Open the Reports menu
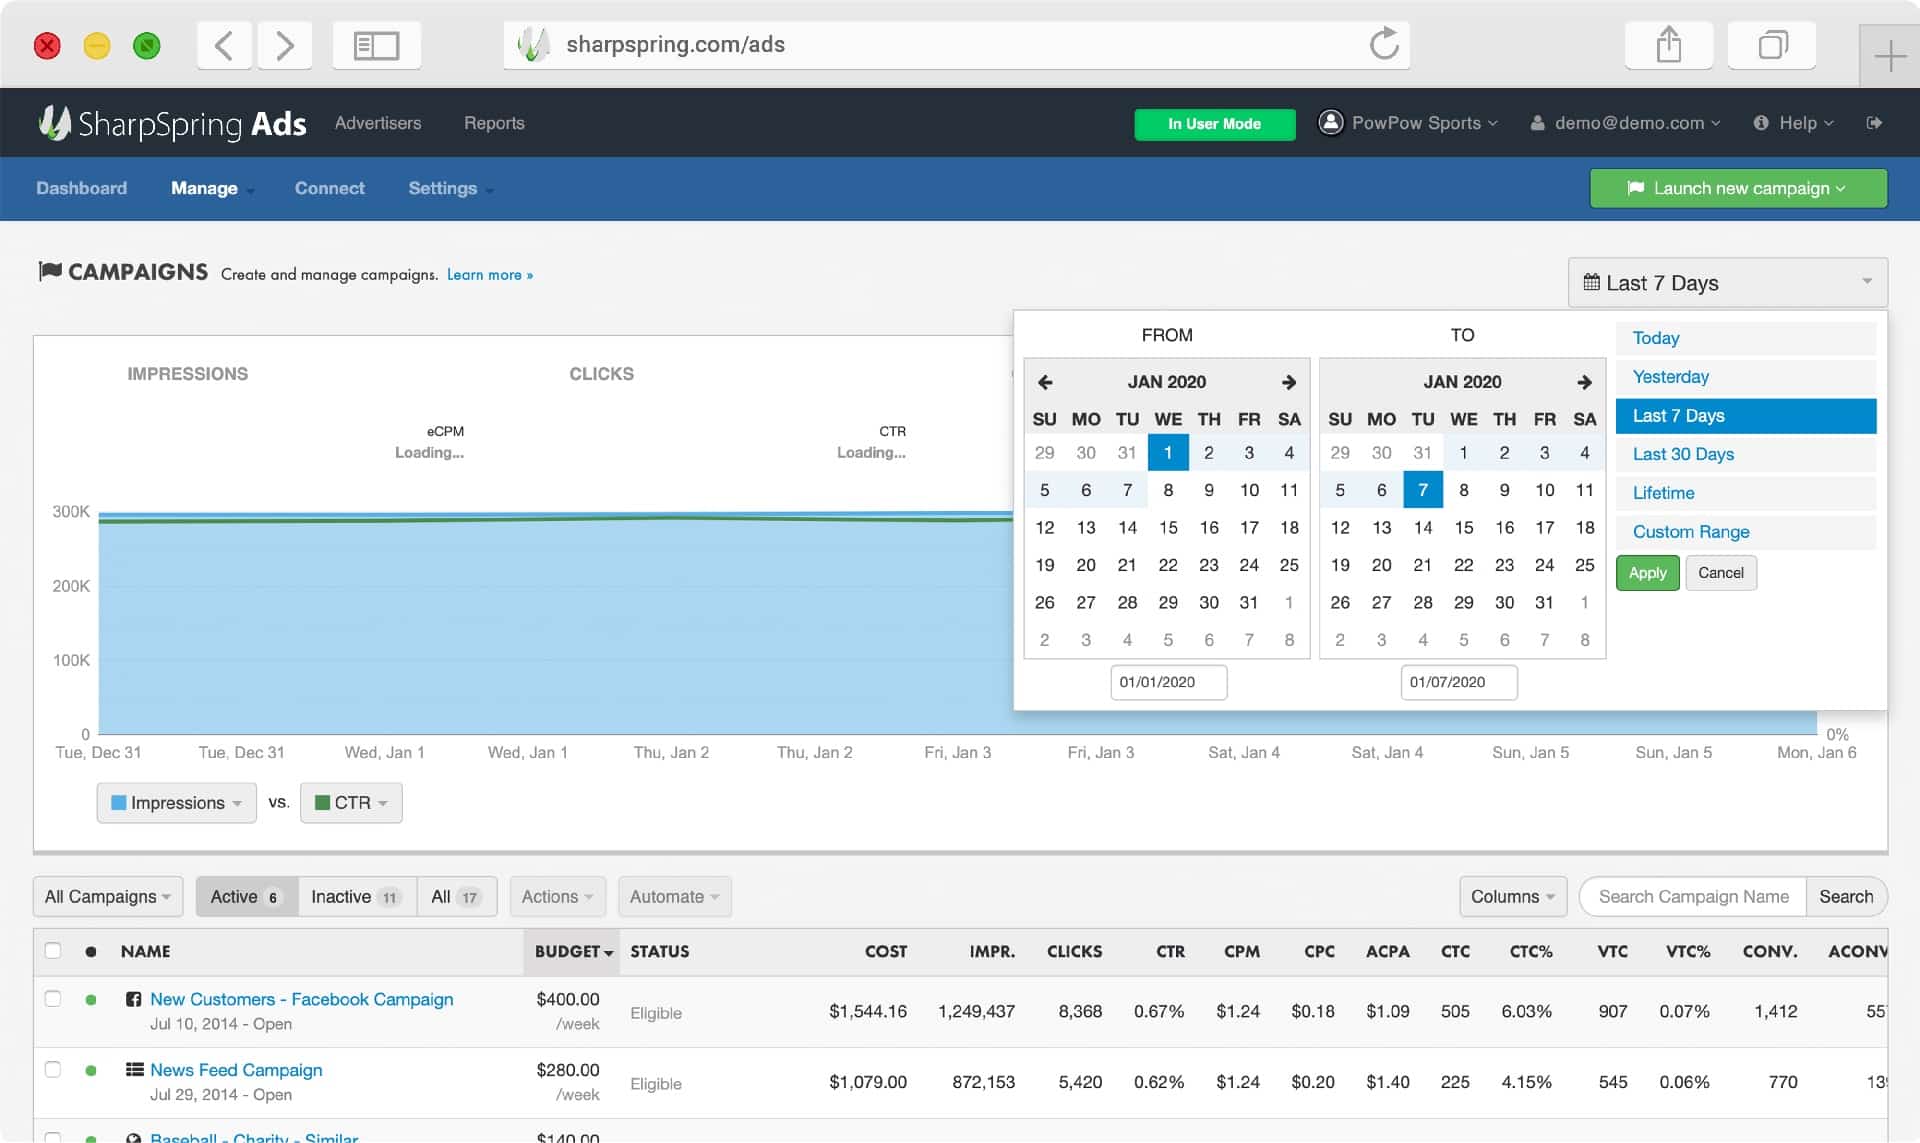 point(494,122)
